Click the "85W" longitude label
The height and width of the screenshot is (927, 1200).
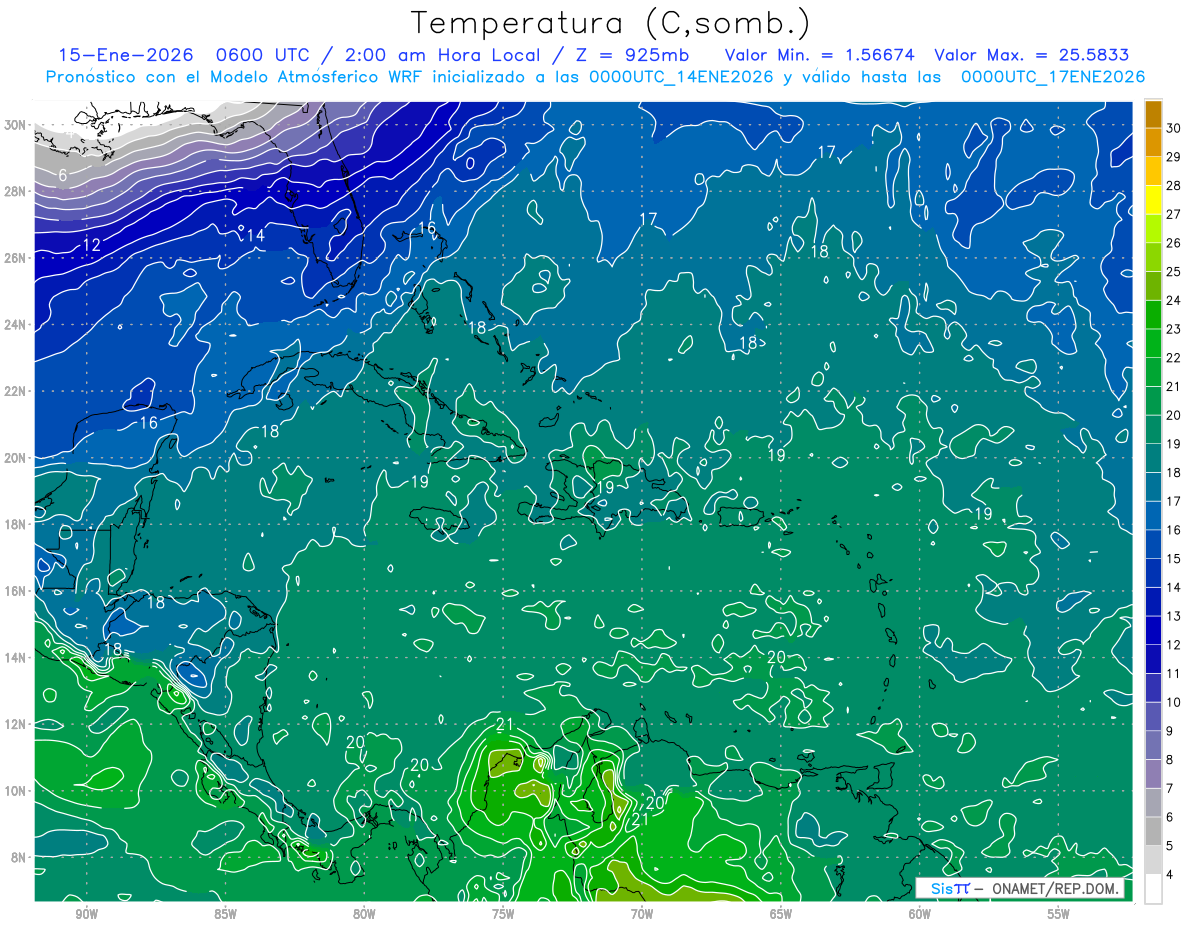click(x=225, y=914)
